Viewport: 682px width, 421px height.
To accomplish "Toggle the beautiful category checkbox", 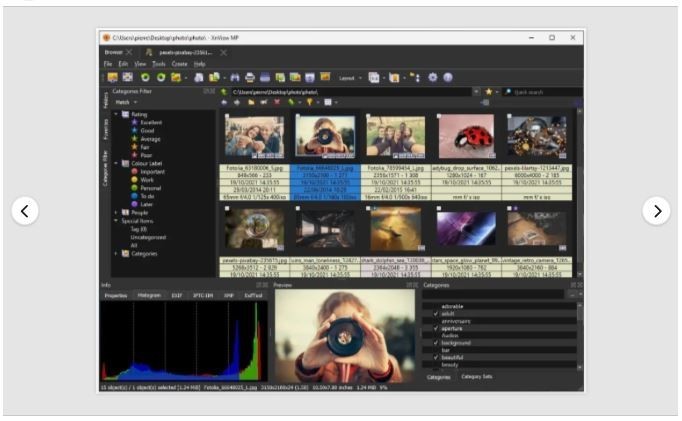I will pyautogui.click(x=436, y=357).
